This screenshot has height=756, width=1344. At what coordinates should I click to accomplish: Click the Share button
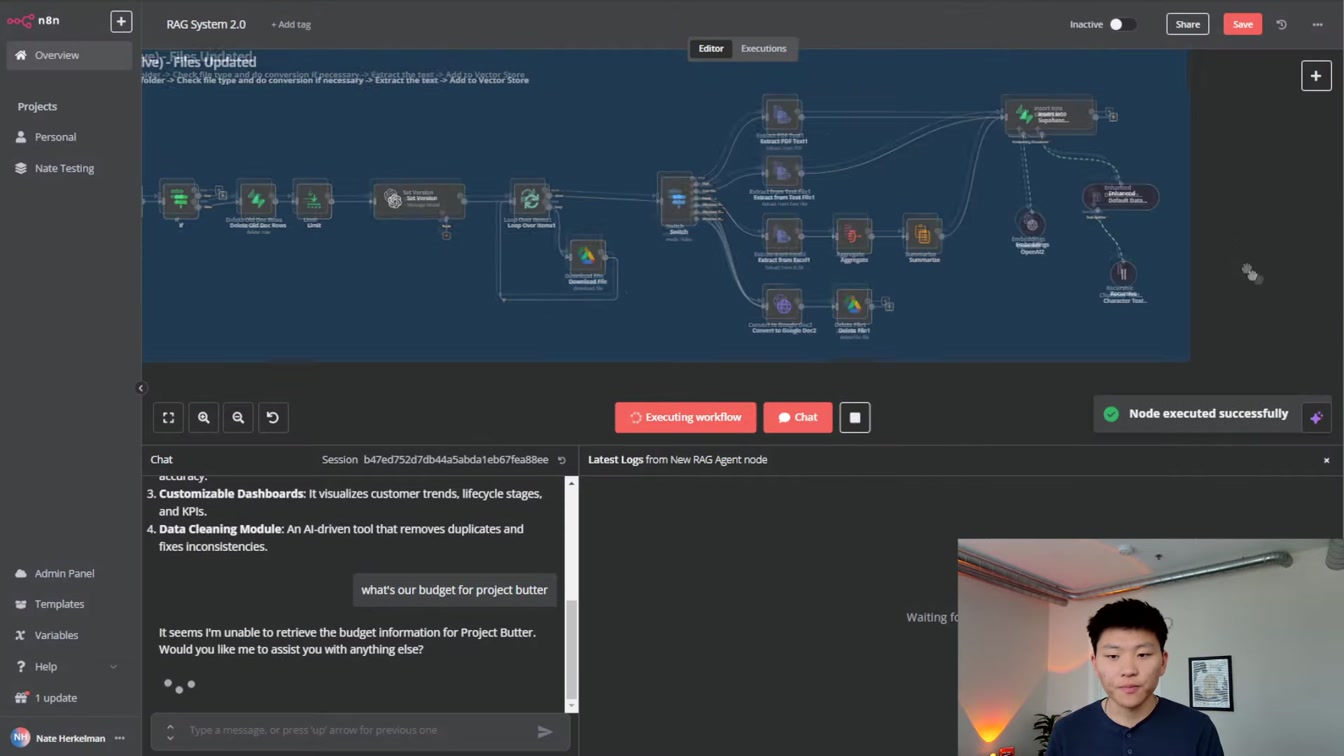tap(1187, 24)
